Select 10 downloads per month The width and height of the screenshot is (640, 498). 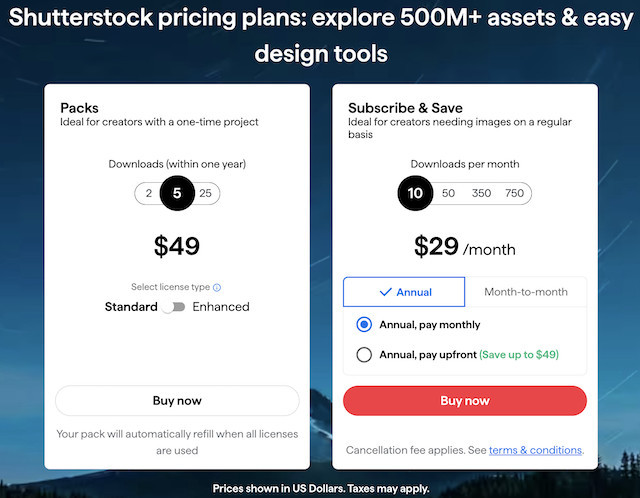point(415,193)
